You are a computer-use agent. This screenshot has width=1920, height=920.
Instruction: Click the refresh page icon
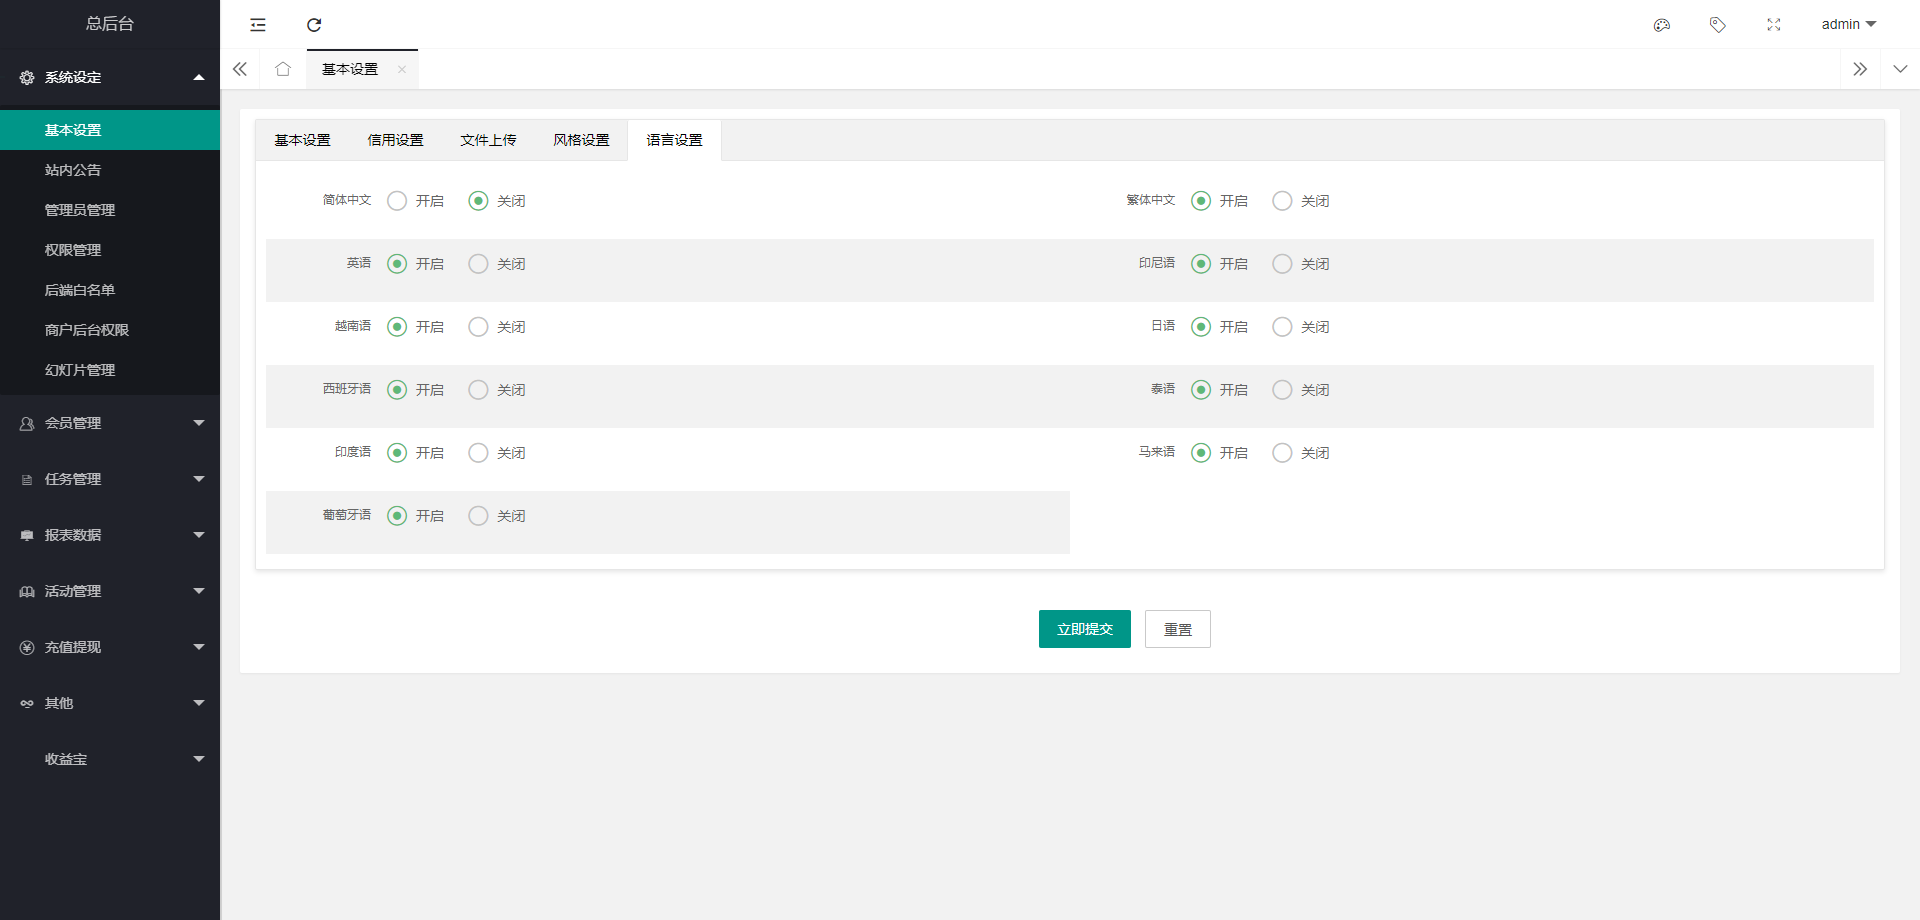click(314, 25)
